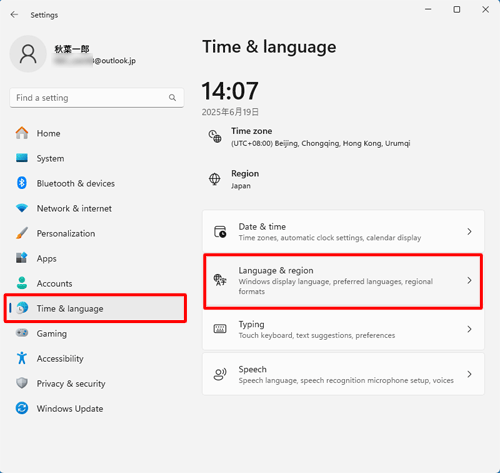This screenshot has height=473, width=500.
Task: Click the Accessibility figure icon
Action: point(22,358)
